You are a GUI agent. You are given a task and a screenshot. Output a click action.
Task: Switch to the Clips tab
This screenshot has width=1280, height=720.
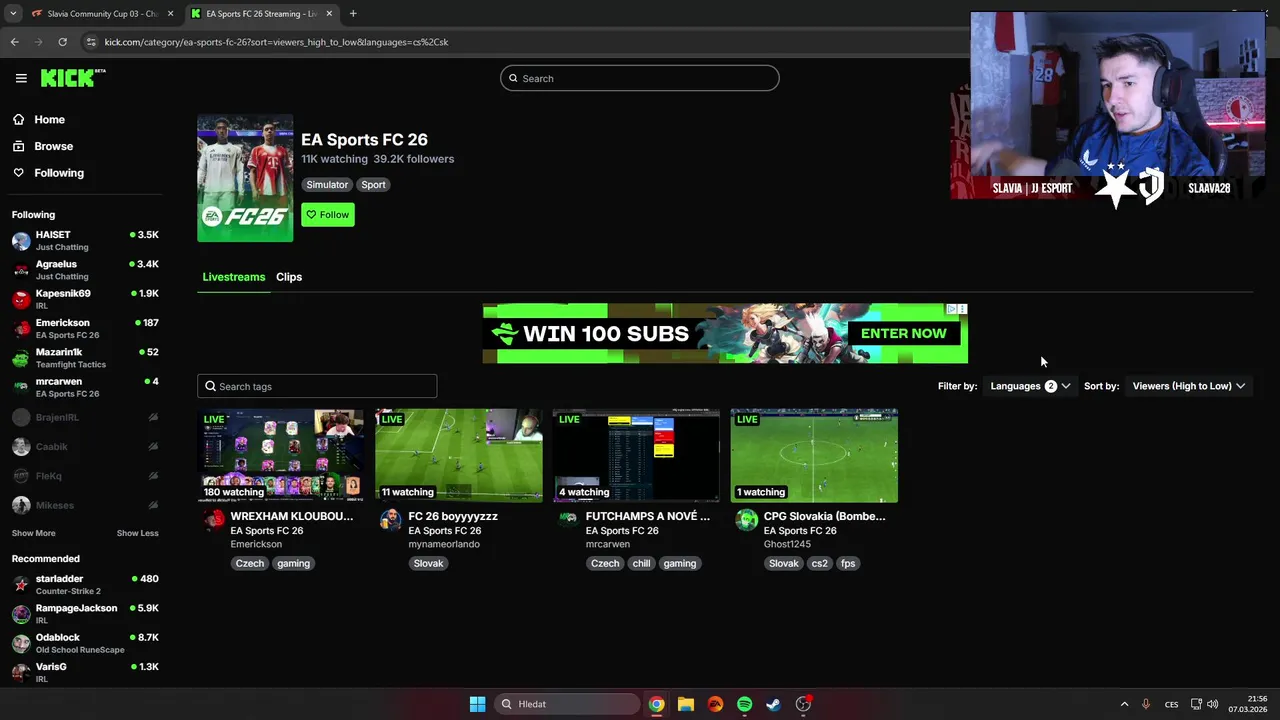tap(289, 277)
